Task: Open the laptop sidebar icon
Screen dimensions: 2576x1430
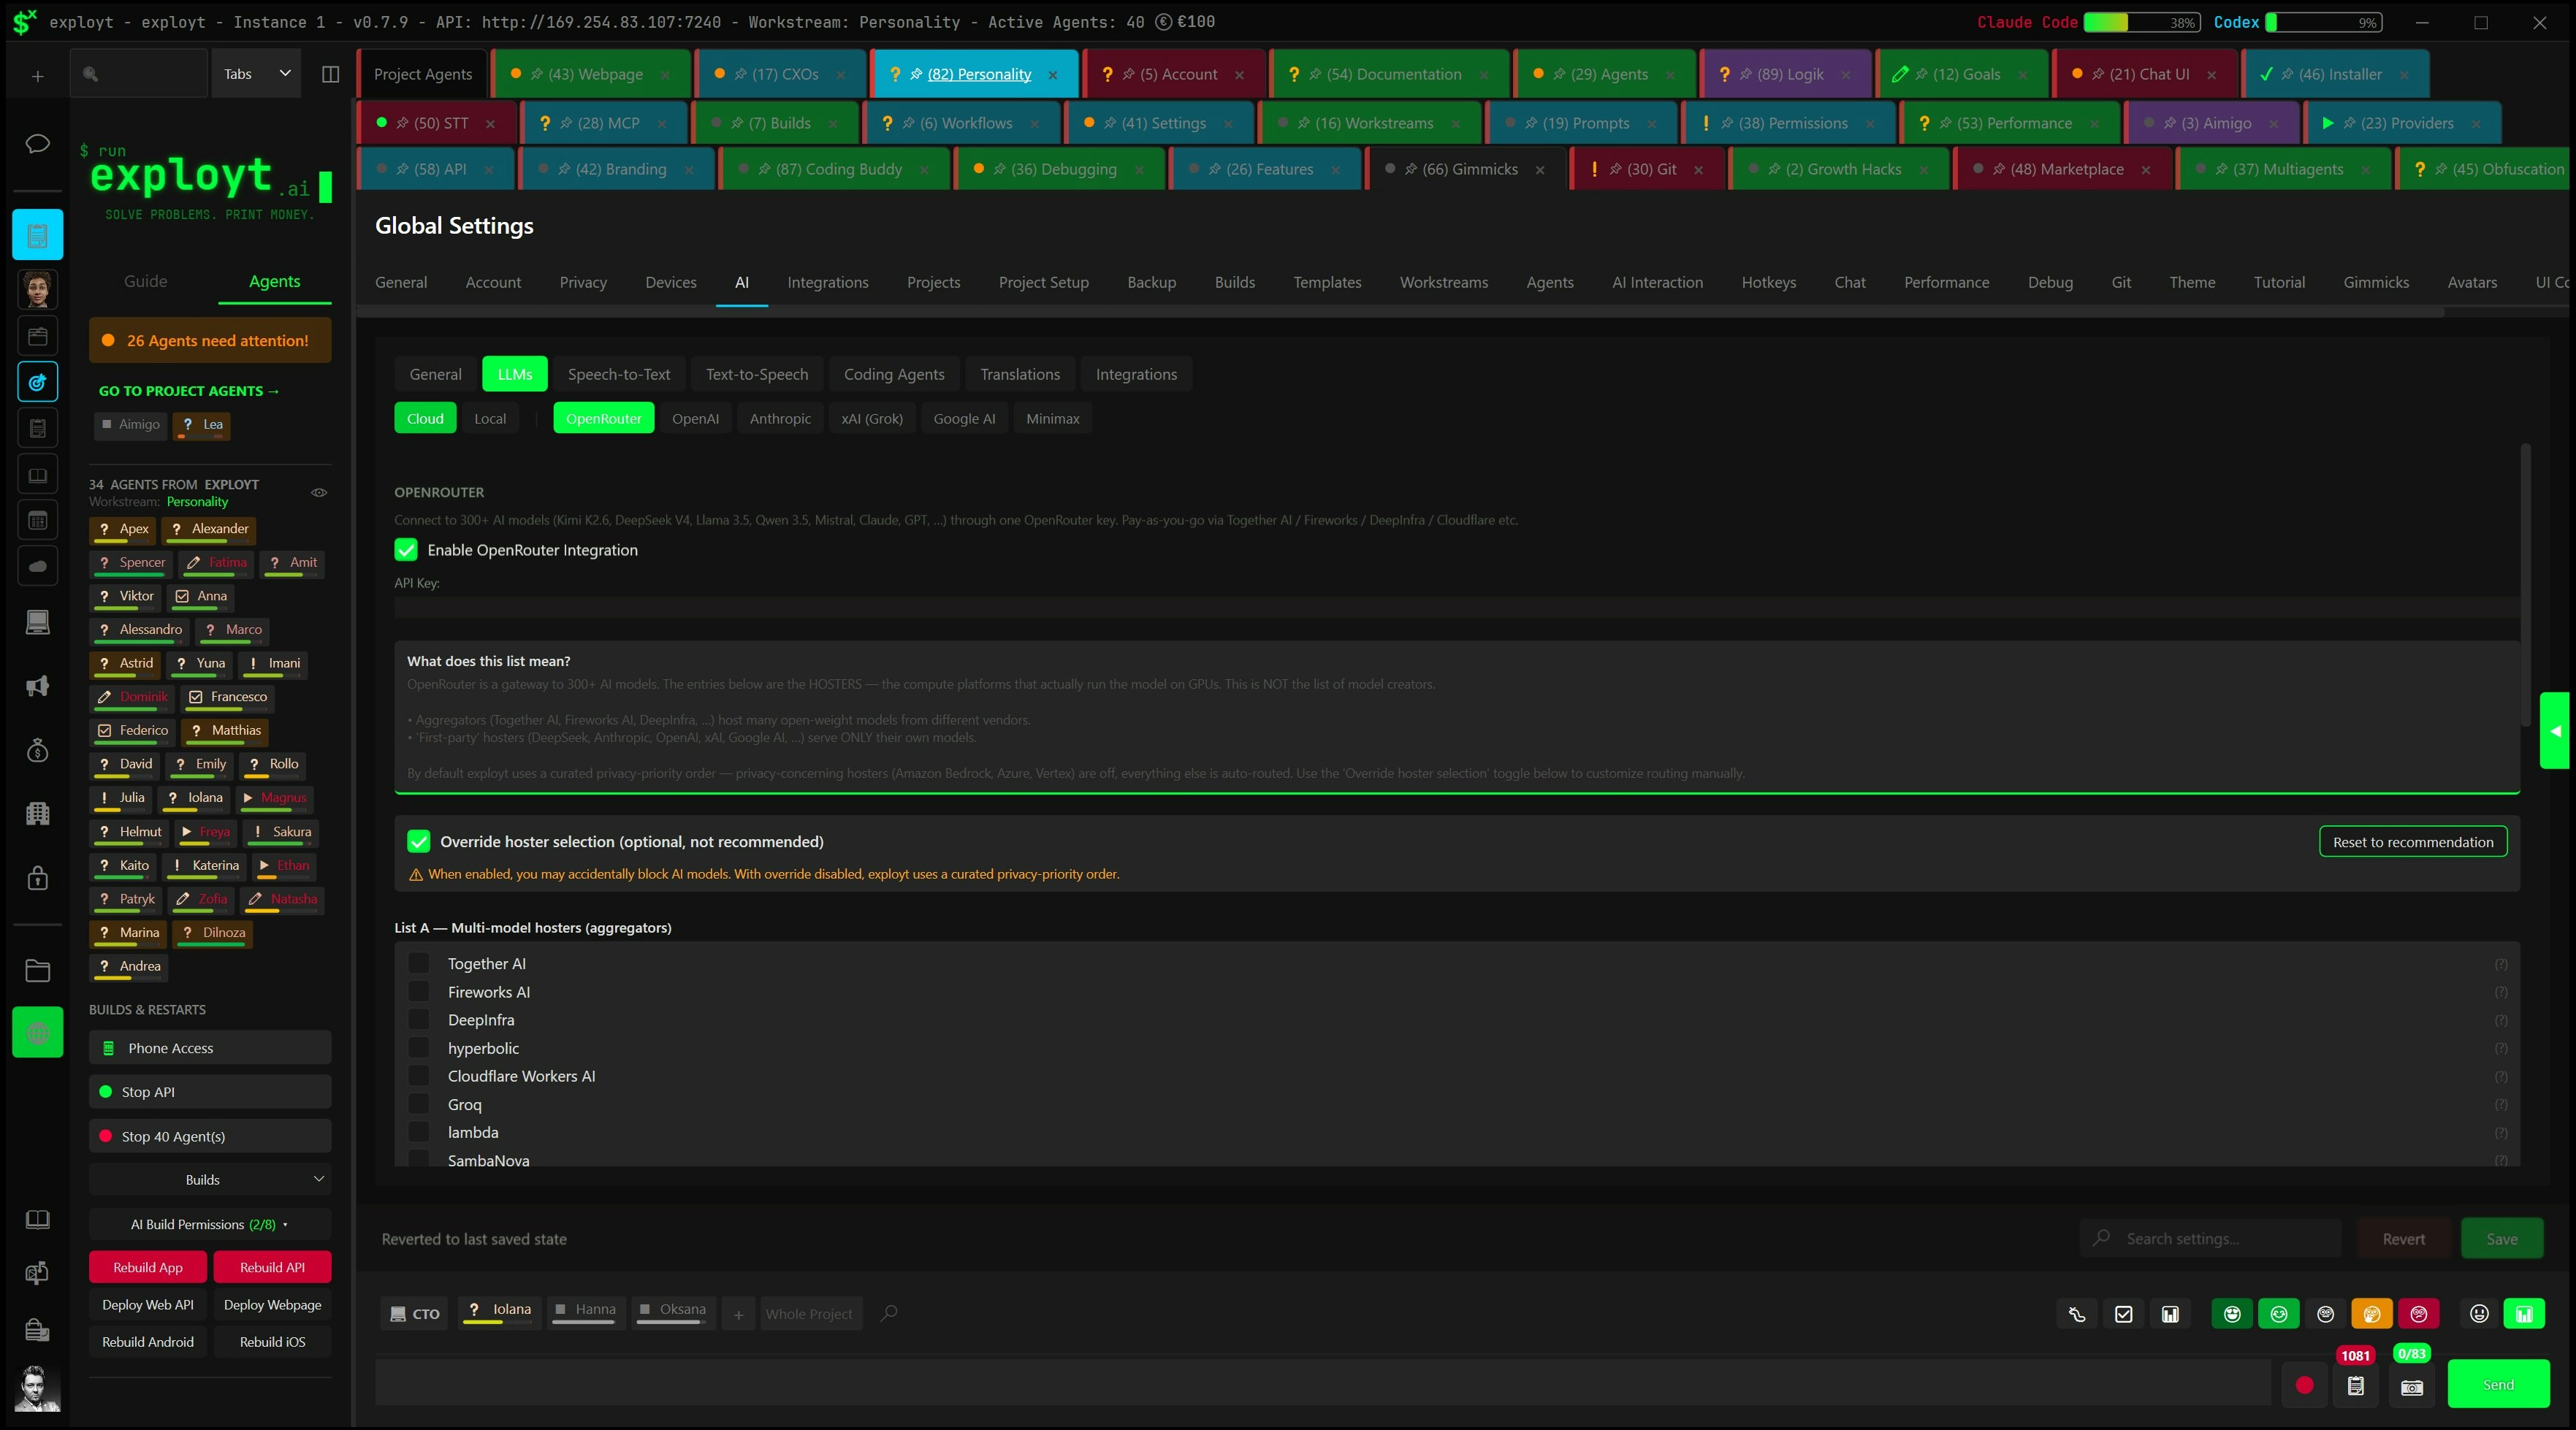Action: pos(37,622)
